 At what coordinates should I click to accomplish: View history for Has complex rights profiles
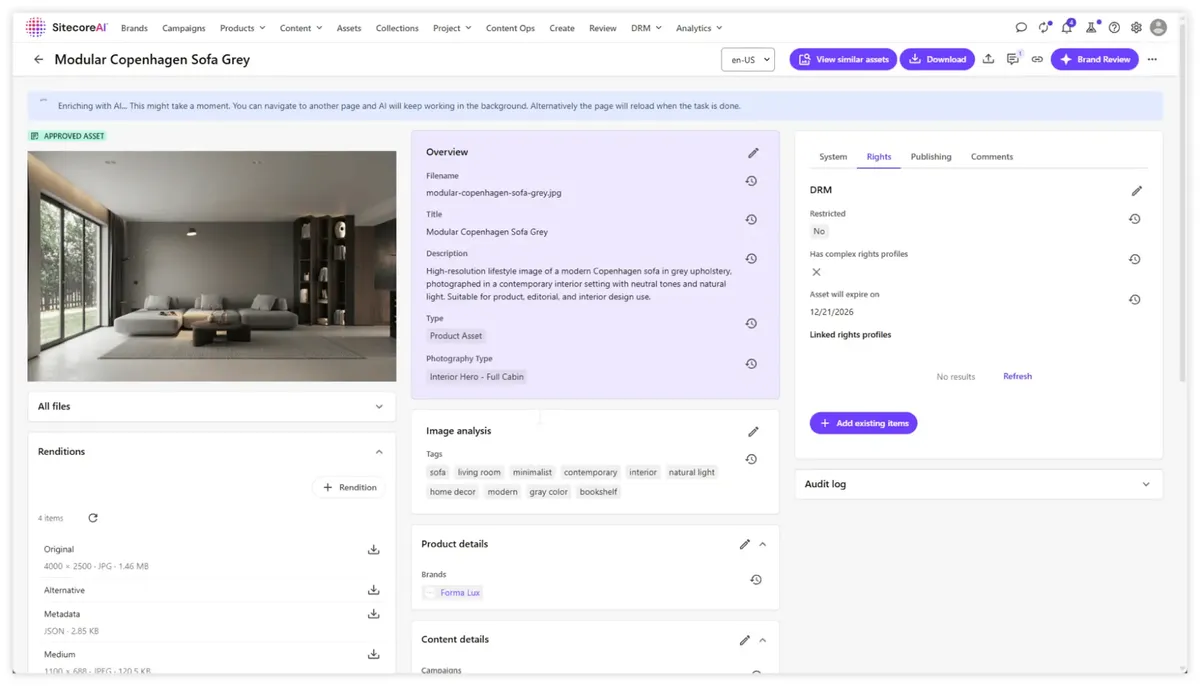1134,259
